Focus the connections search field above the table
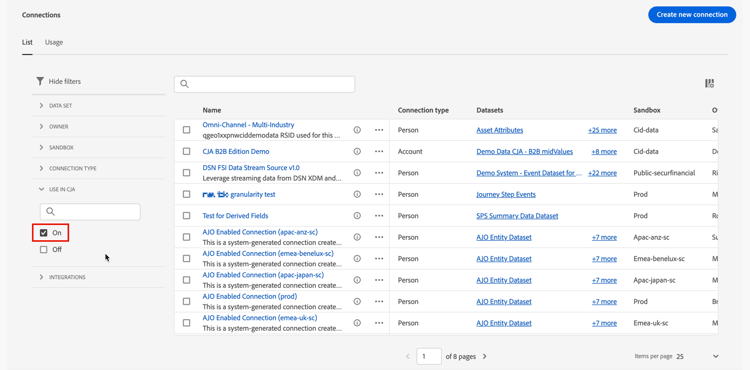 coord(265,84)
